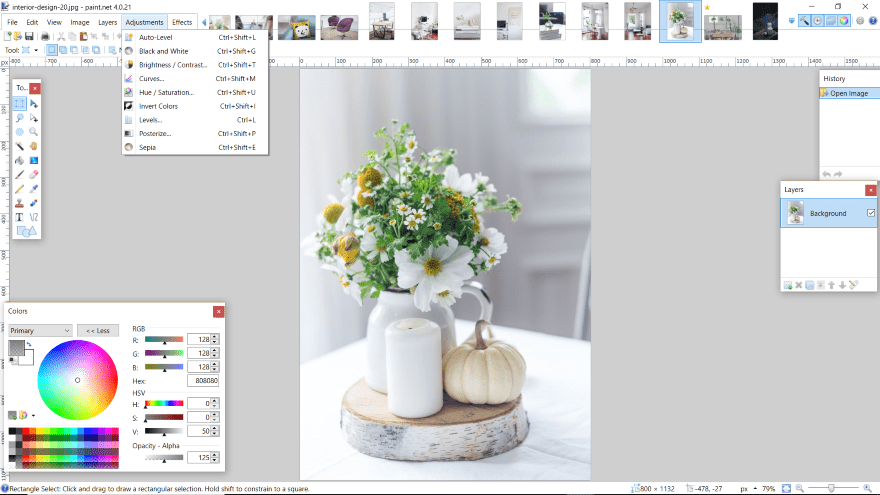Viewport: 880px width, 495px height.
Task: Open the Primary color dropdown
Action: (x=40, y=330)
